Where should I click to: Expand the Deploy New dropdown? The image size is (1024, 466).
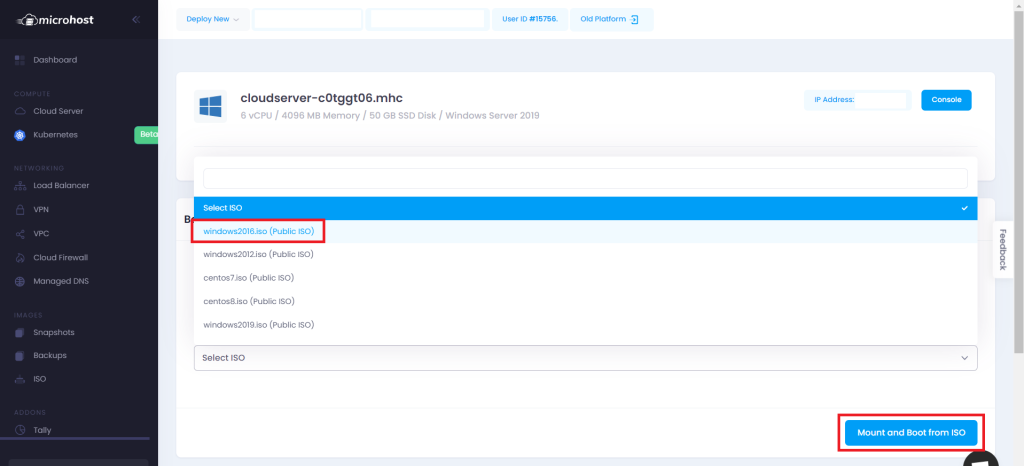[212, 20]
